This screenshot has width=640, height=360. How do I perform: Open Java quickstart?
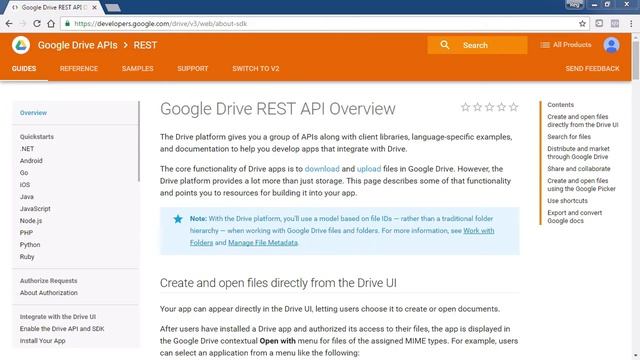point(27,197)
